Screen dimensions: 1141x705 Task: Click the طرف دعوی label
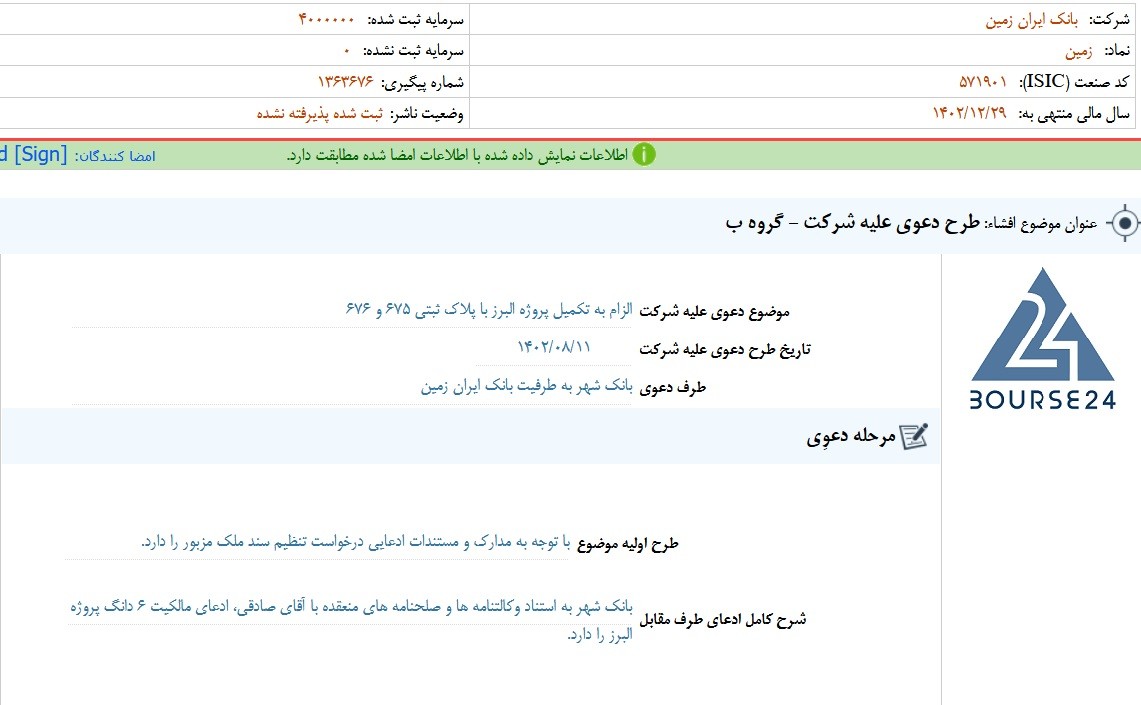(x=672, y=388)
